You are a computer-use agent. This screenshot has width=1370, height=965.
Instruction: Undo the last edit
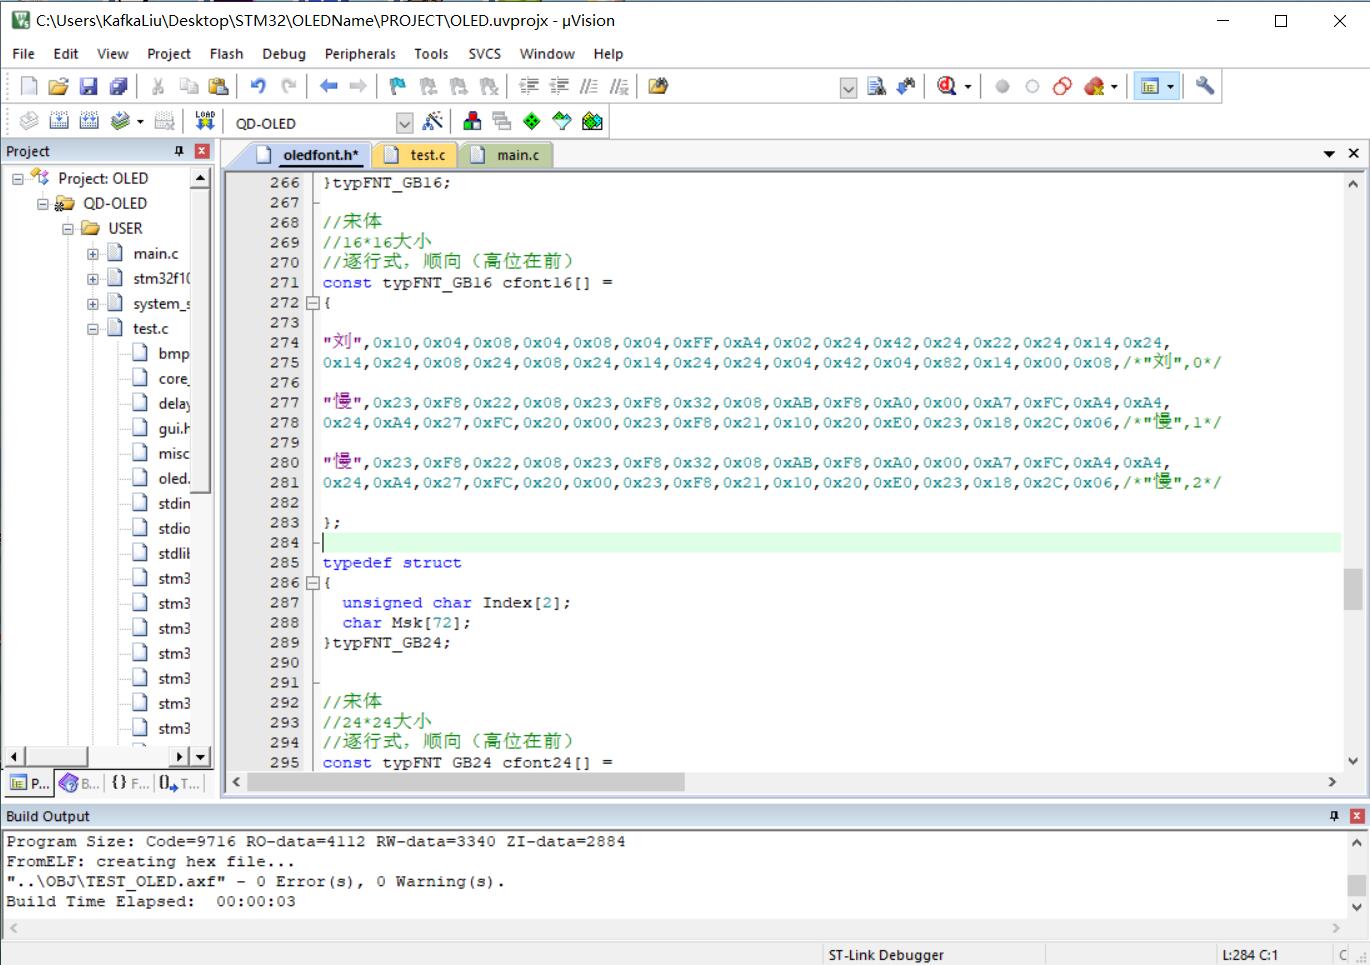tap(258, 87)
